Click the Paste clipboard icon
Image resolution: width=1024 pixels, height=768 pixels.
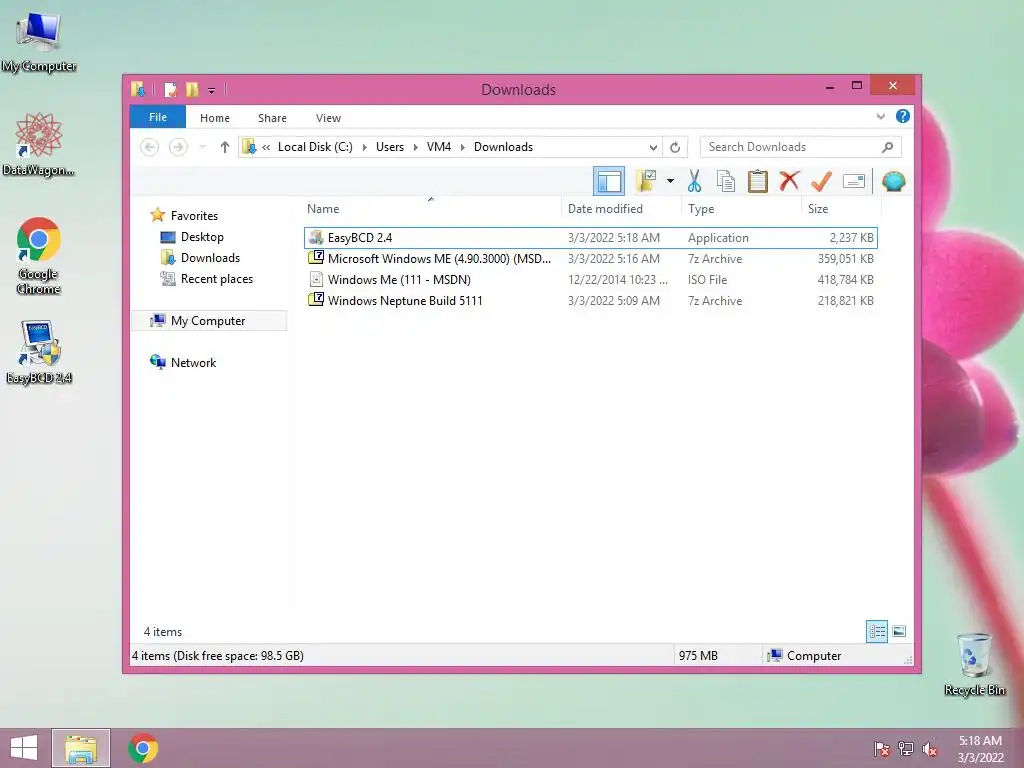(758, 181)
